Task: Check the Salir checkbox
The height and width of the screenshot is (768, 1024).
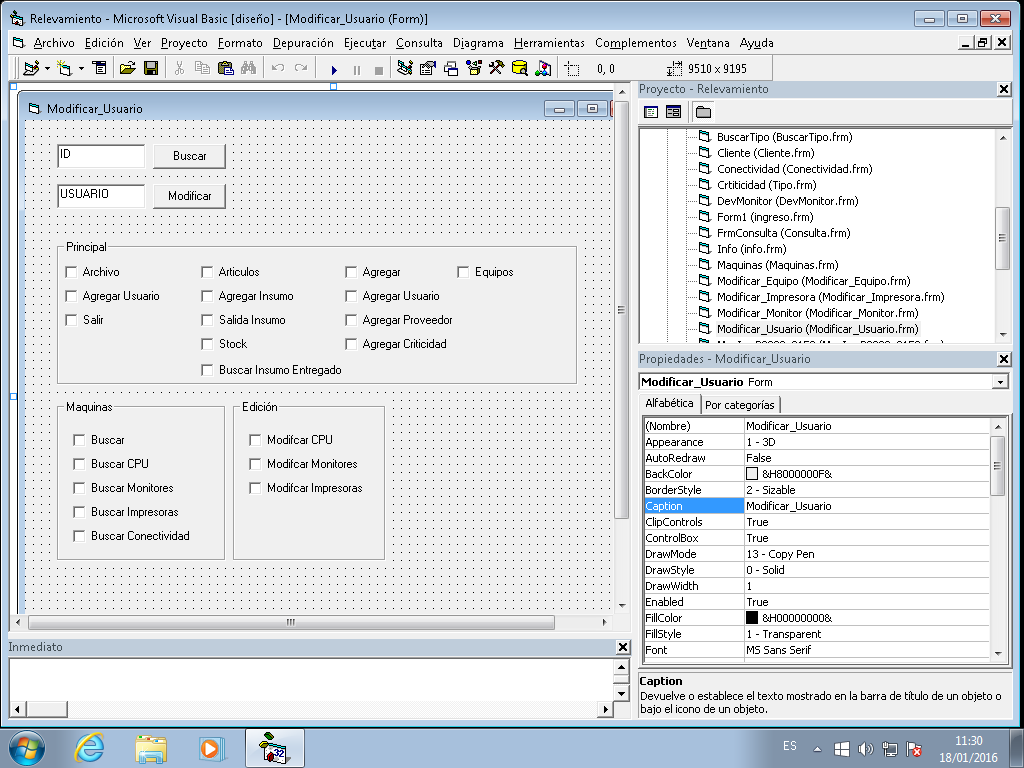Action: pyautogui.click(x=72, y=320)
